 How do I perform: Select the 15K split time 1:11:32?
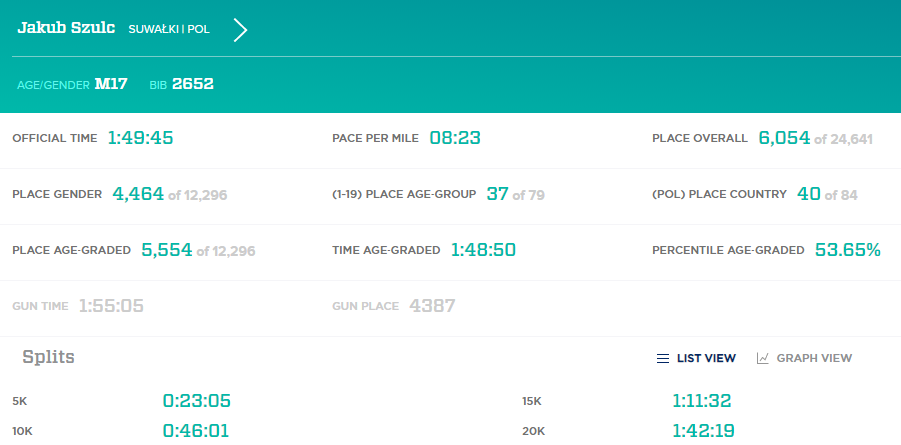tap(702, 401)
